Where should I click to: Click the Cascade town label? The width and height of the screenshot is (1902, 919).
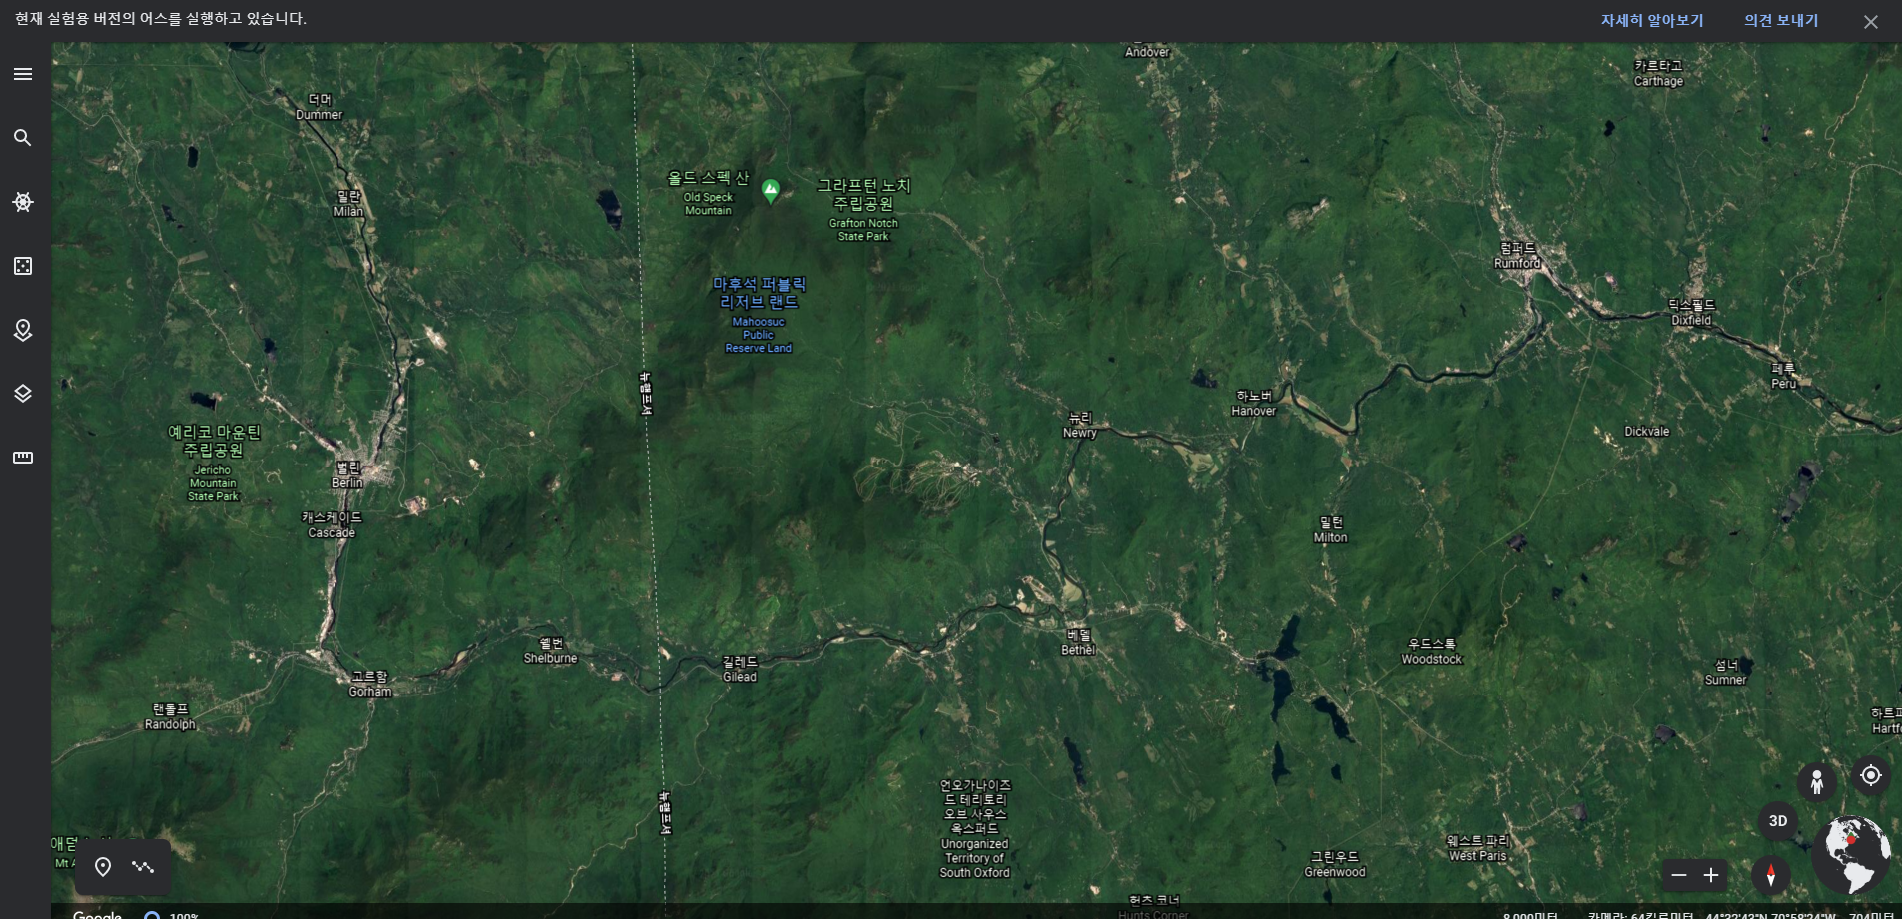332,525
